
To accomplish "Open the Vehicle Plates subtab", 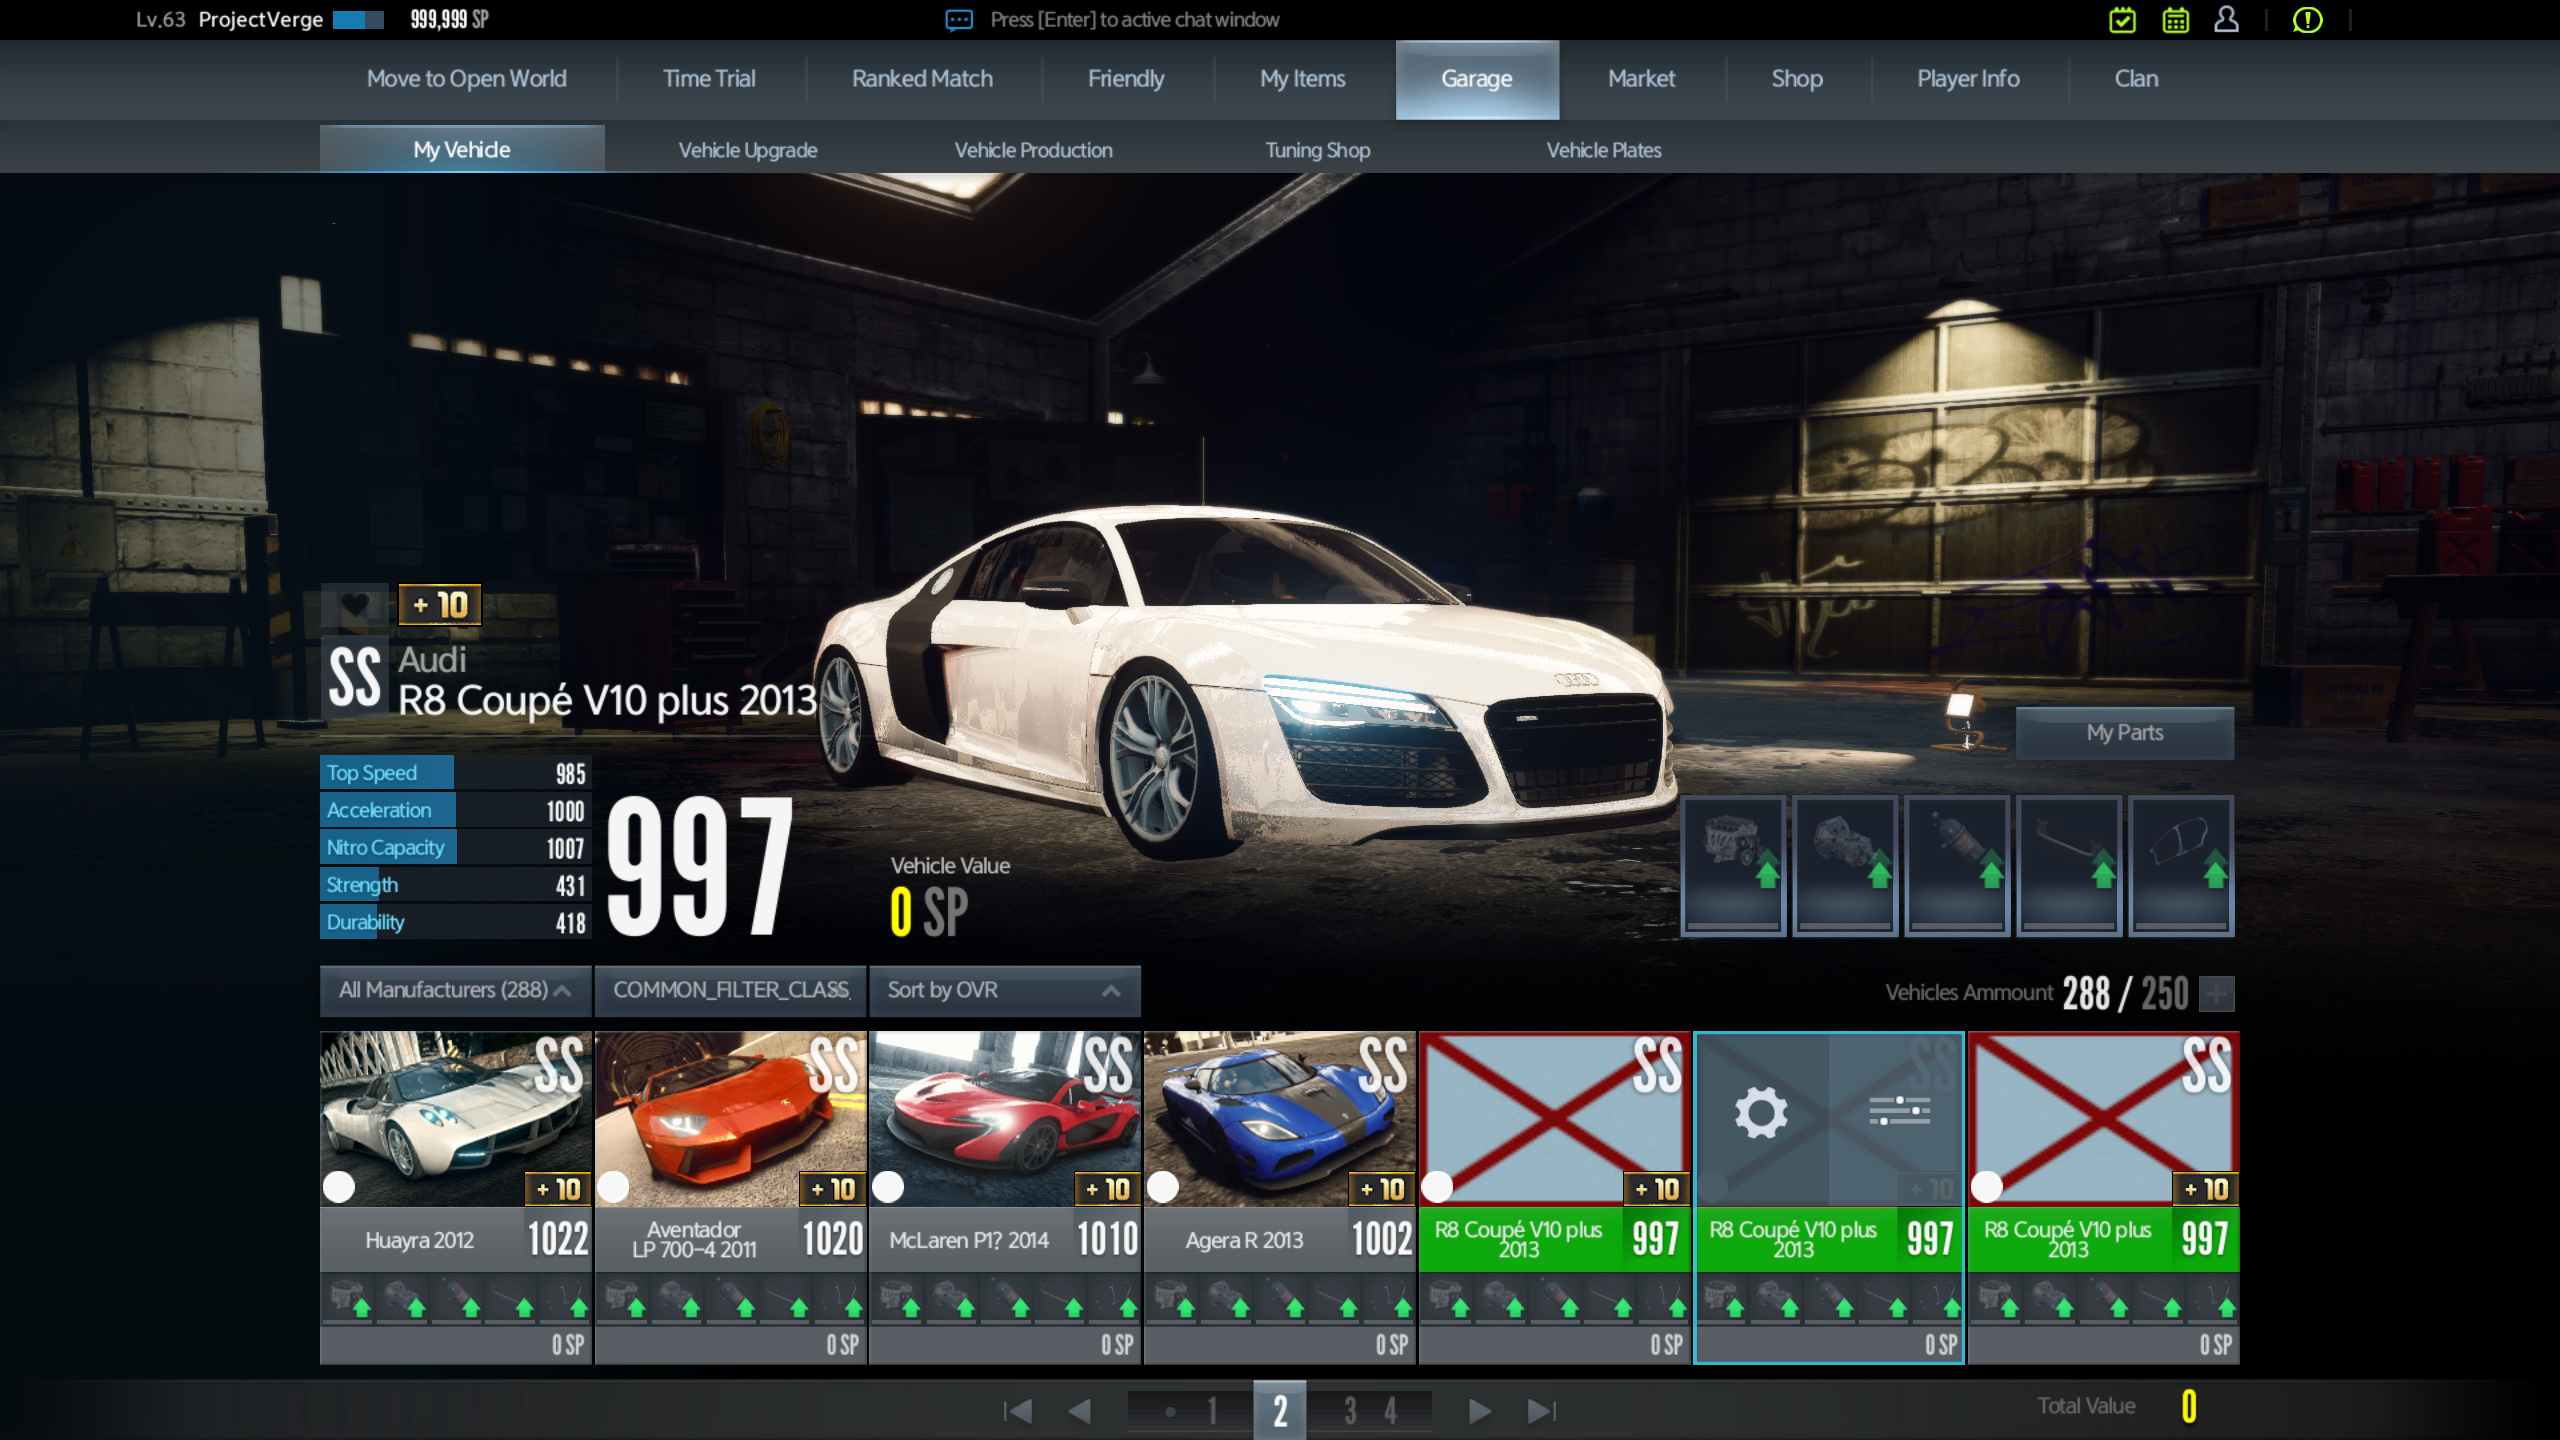I will 1603,150.
